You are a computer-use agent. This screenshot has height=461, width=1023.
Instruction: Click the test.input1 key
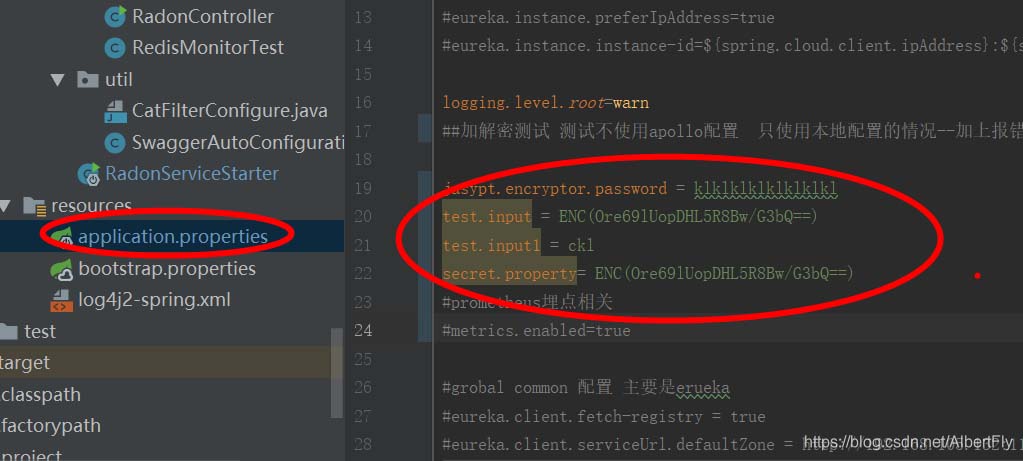point(491,245)
